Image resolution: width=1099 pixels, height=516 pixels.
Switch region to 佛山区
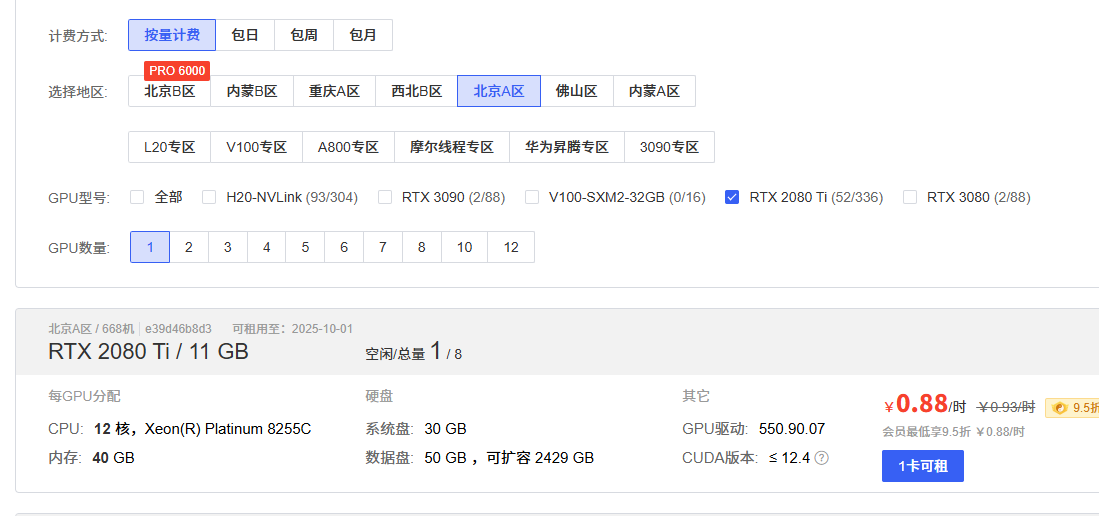click(x=577, y=91)
